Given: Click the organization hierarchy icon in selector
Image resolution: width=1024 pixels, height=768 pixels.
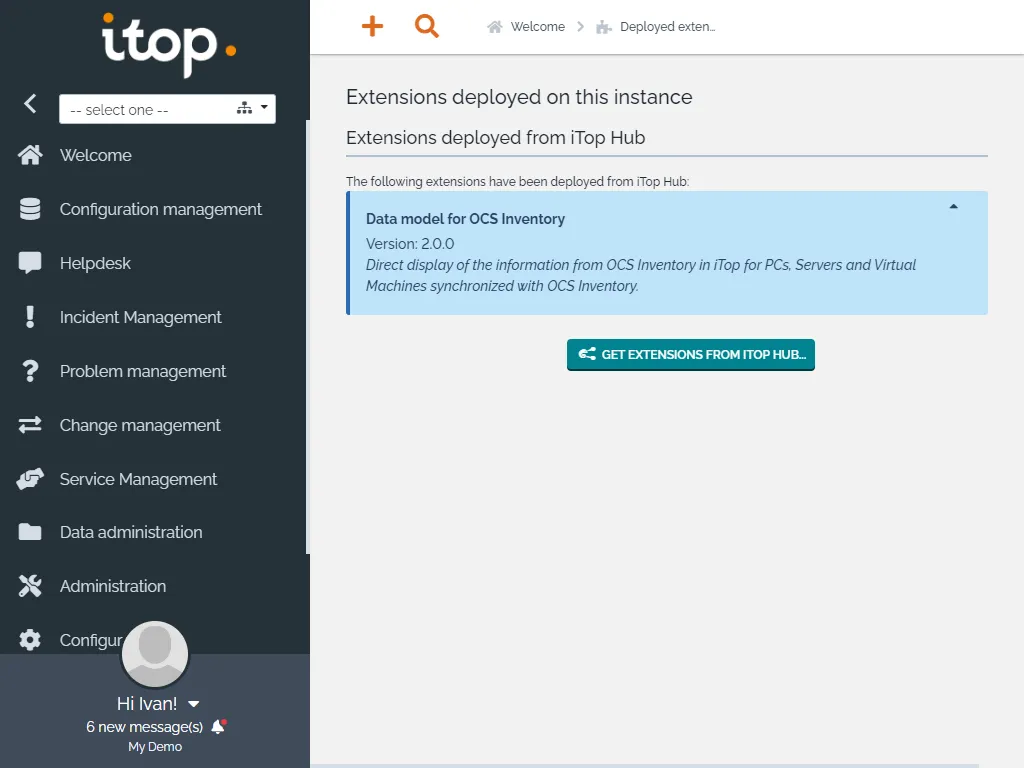Looking at the screenshot, I should coord(244,108).
